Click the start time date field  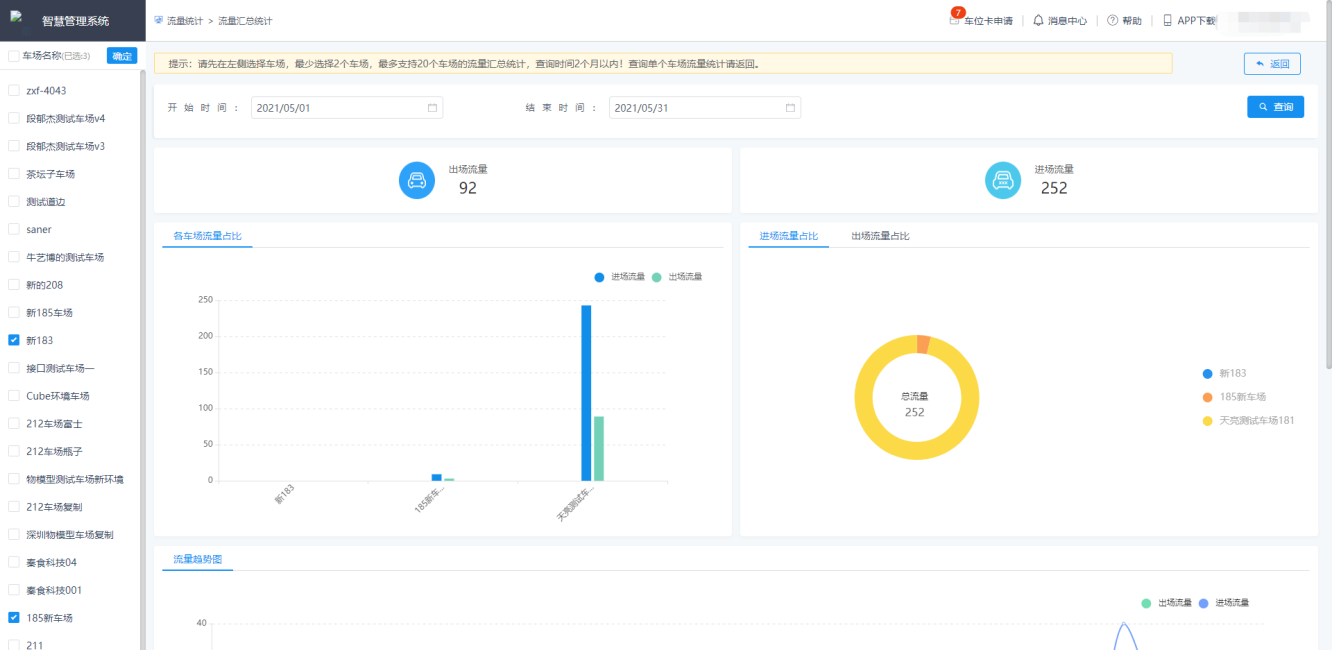pos(346,108)
